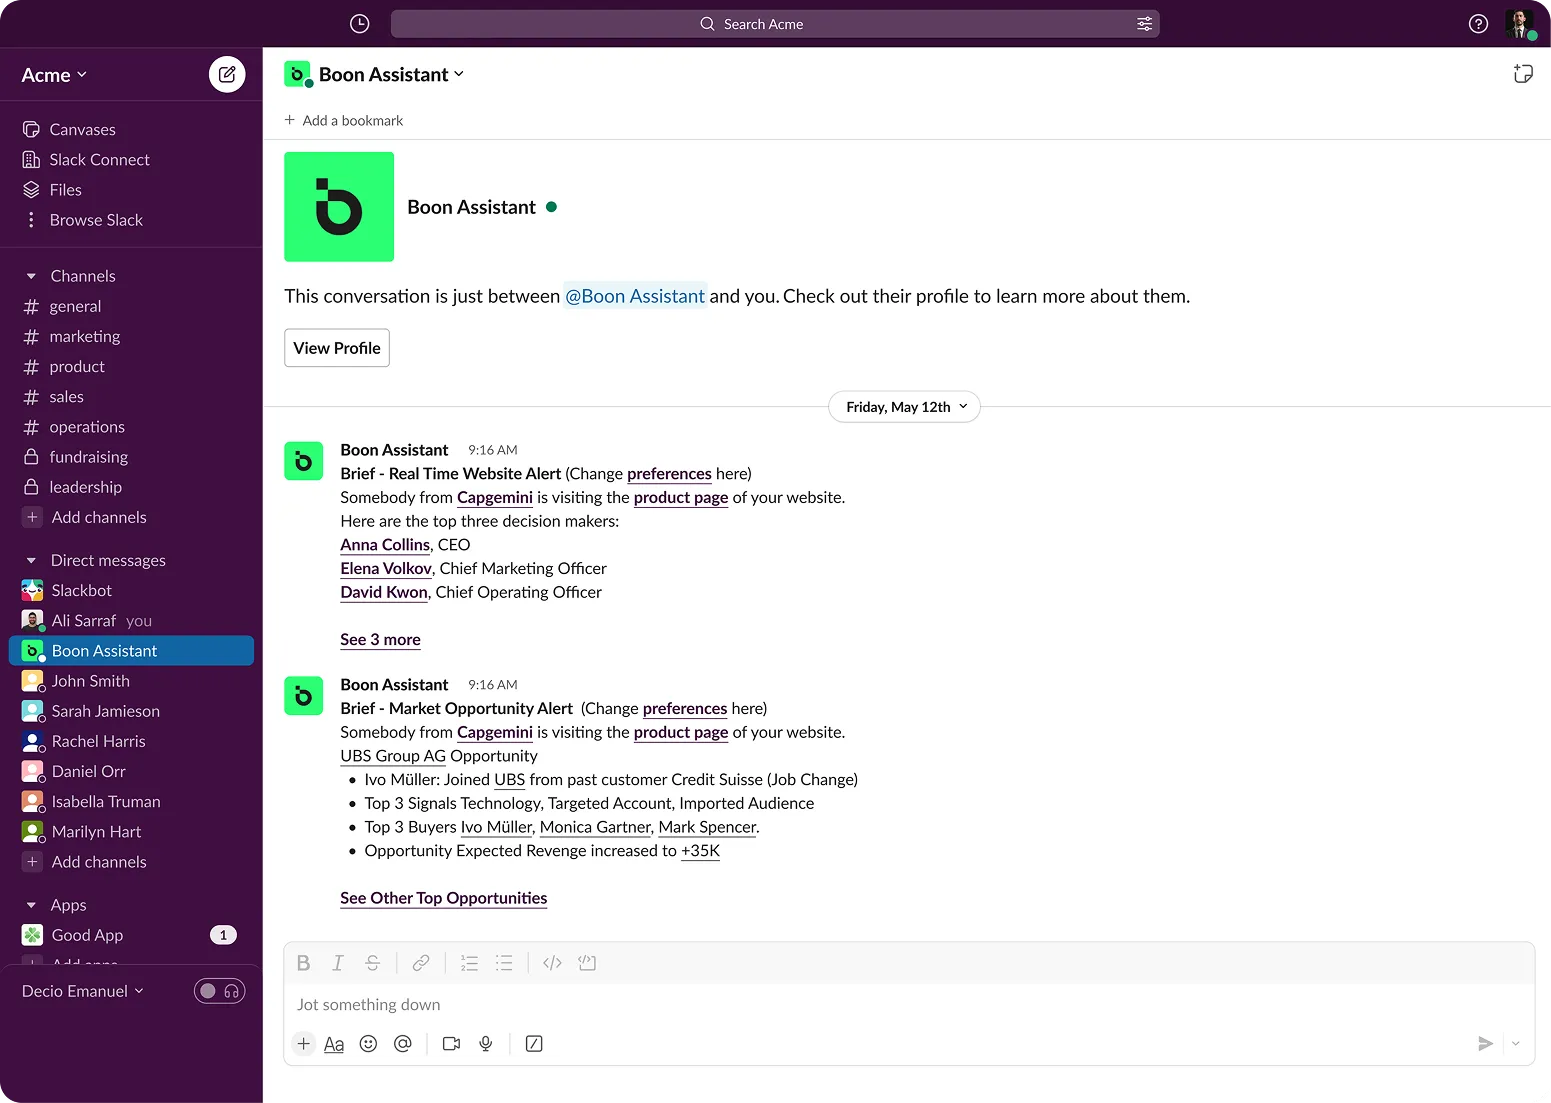Collapse the Apps section
1551x1103 pixels.
click(x=31, y=905)
